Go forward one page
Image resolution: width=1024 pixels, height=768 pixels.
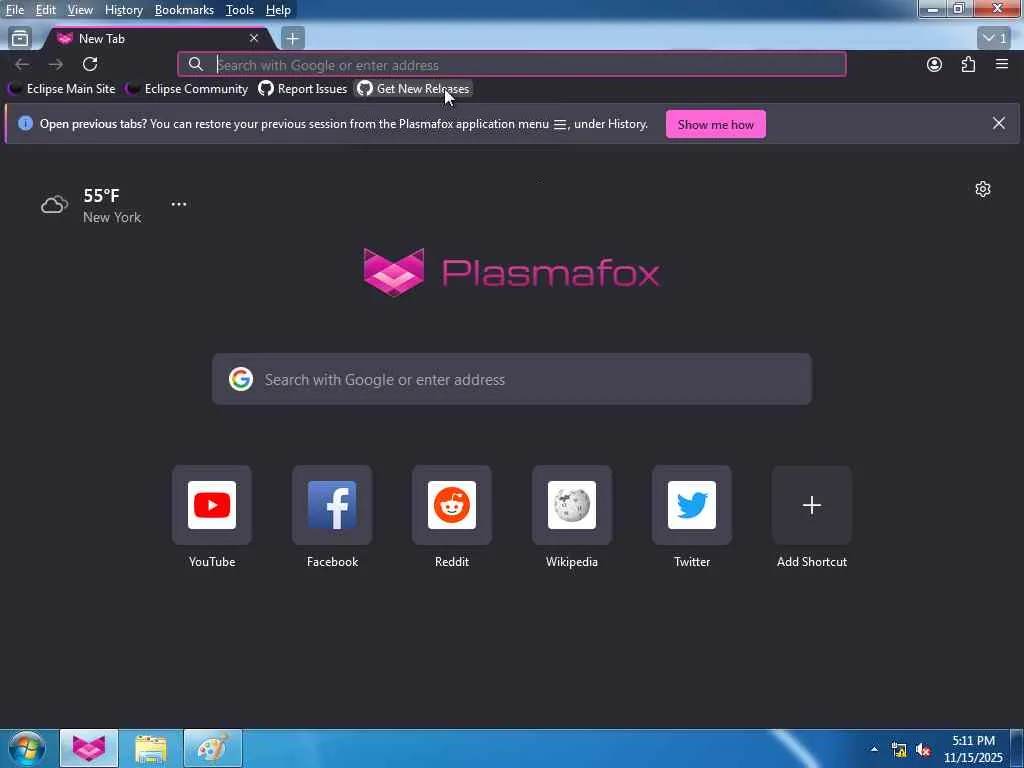tap(56, 64)
